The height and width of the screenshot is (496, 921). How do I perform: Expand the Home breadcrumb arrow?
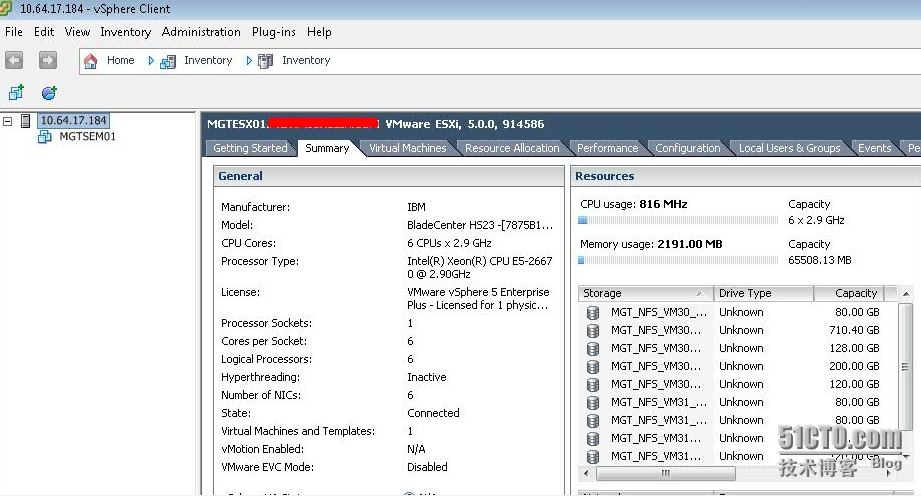[151, 61]
